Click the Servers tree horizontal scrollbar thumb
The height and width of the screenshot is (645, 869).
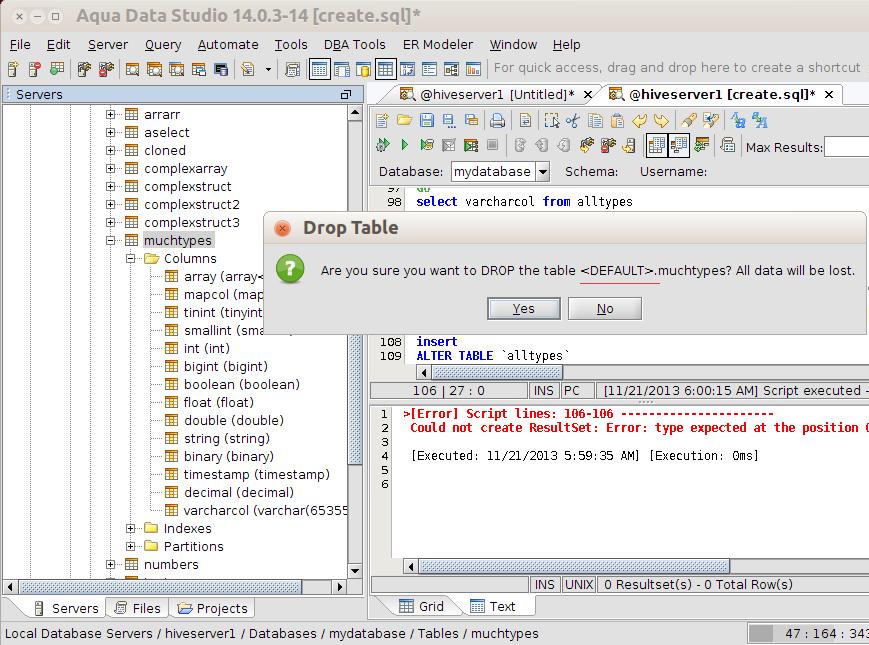160,586
